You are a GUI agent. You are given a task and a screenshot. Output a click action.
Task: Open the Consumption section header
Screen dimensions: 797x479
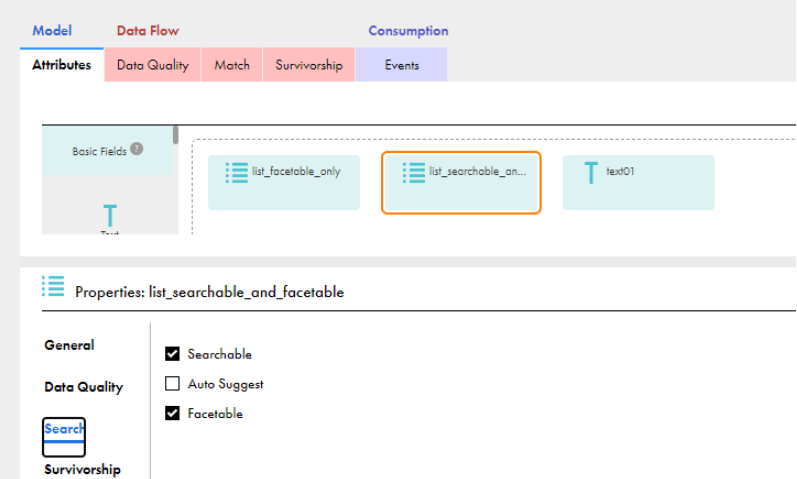click(x=408, y=31)
